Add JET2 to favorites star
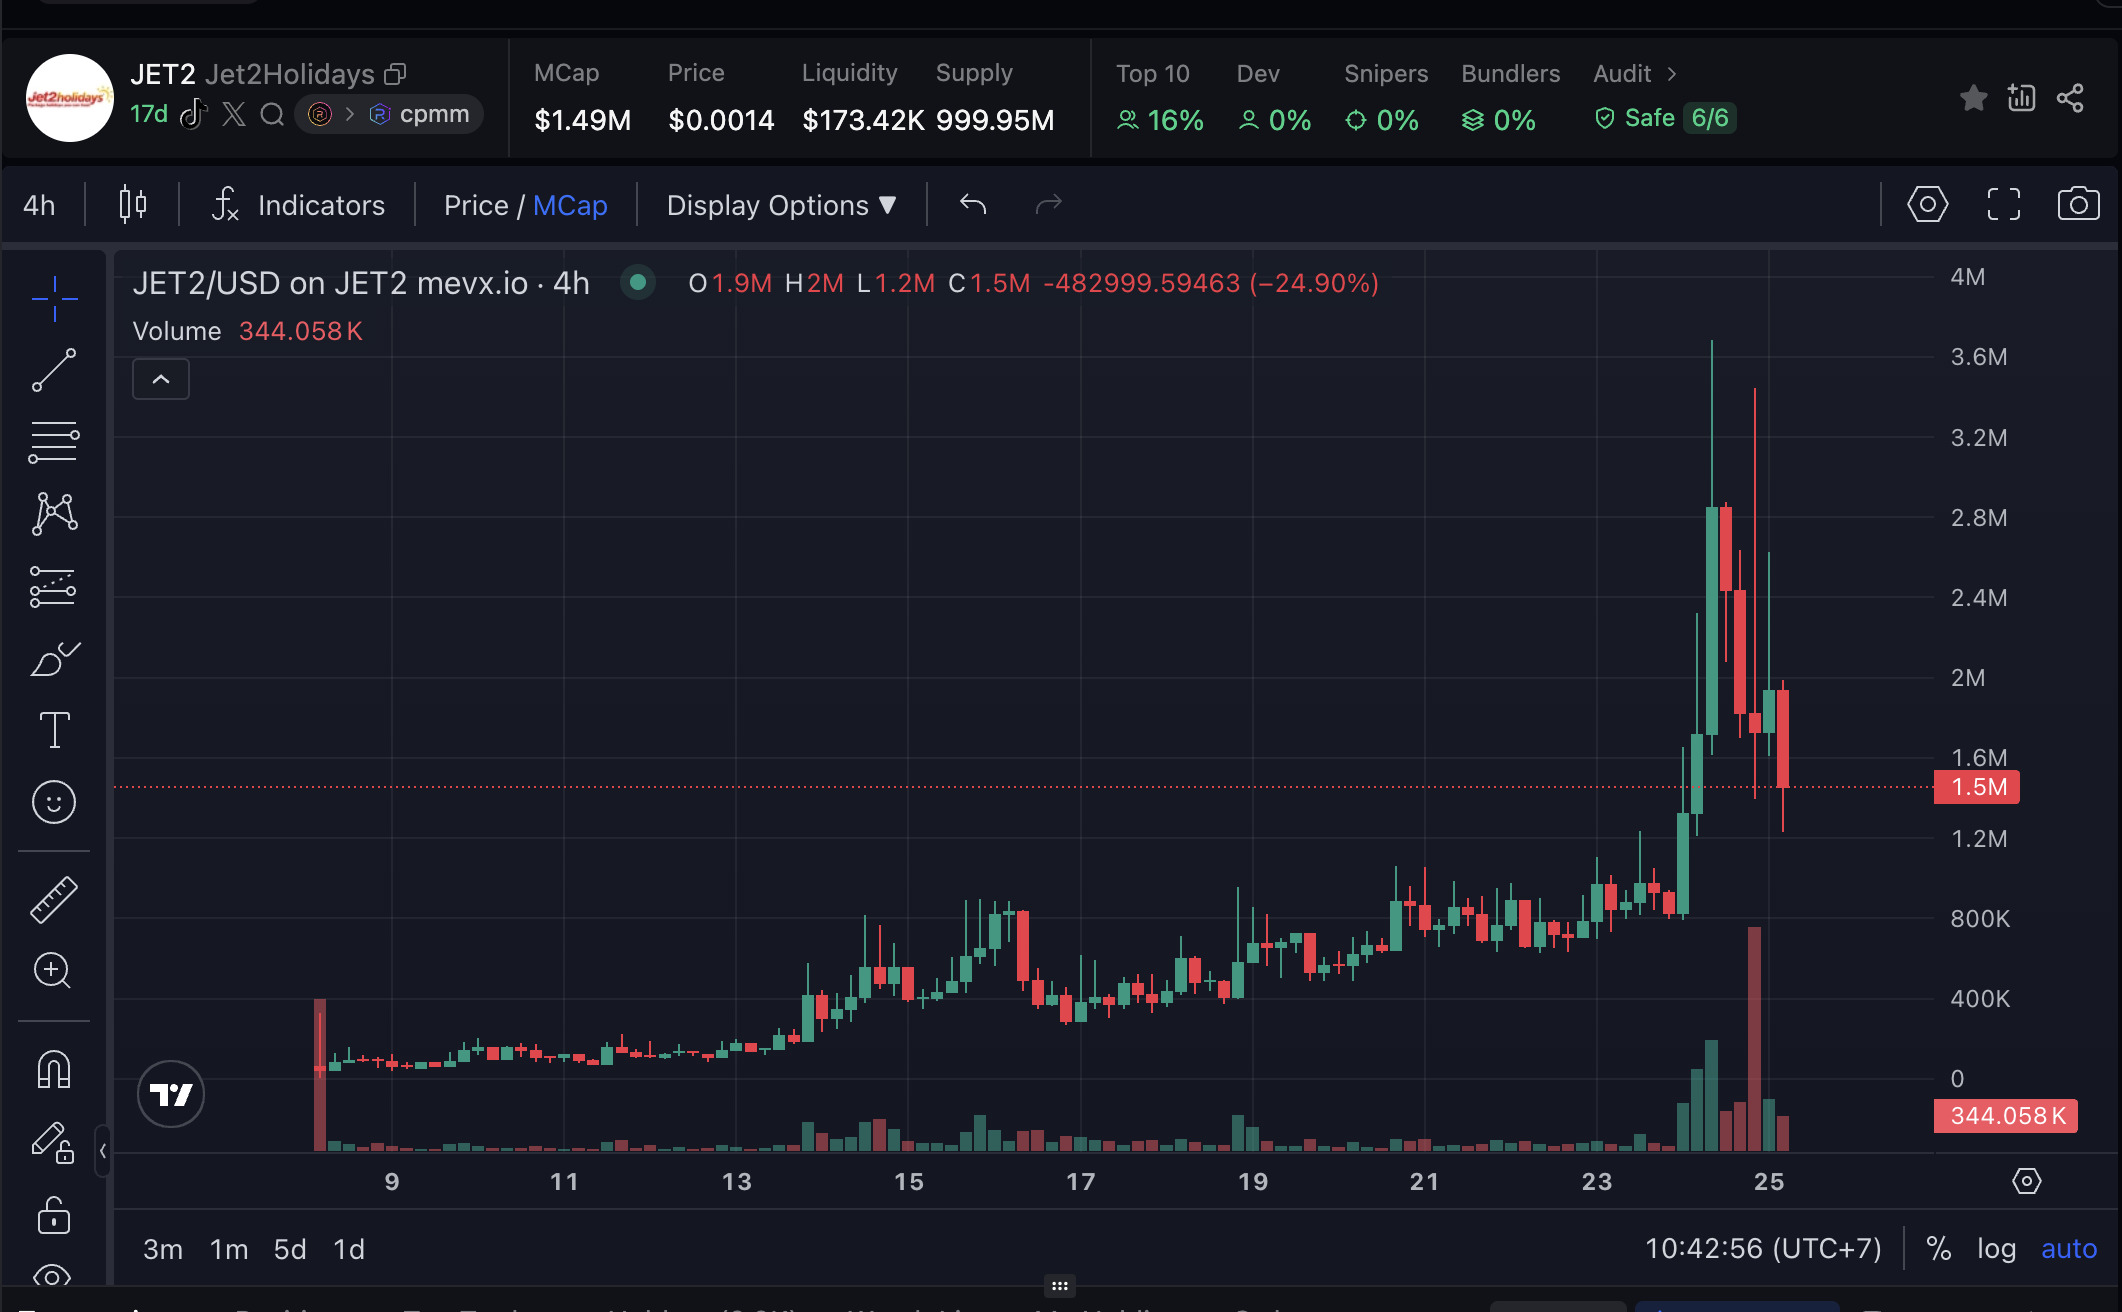 (1973, 98)
